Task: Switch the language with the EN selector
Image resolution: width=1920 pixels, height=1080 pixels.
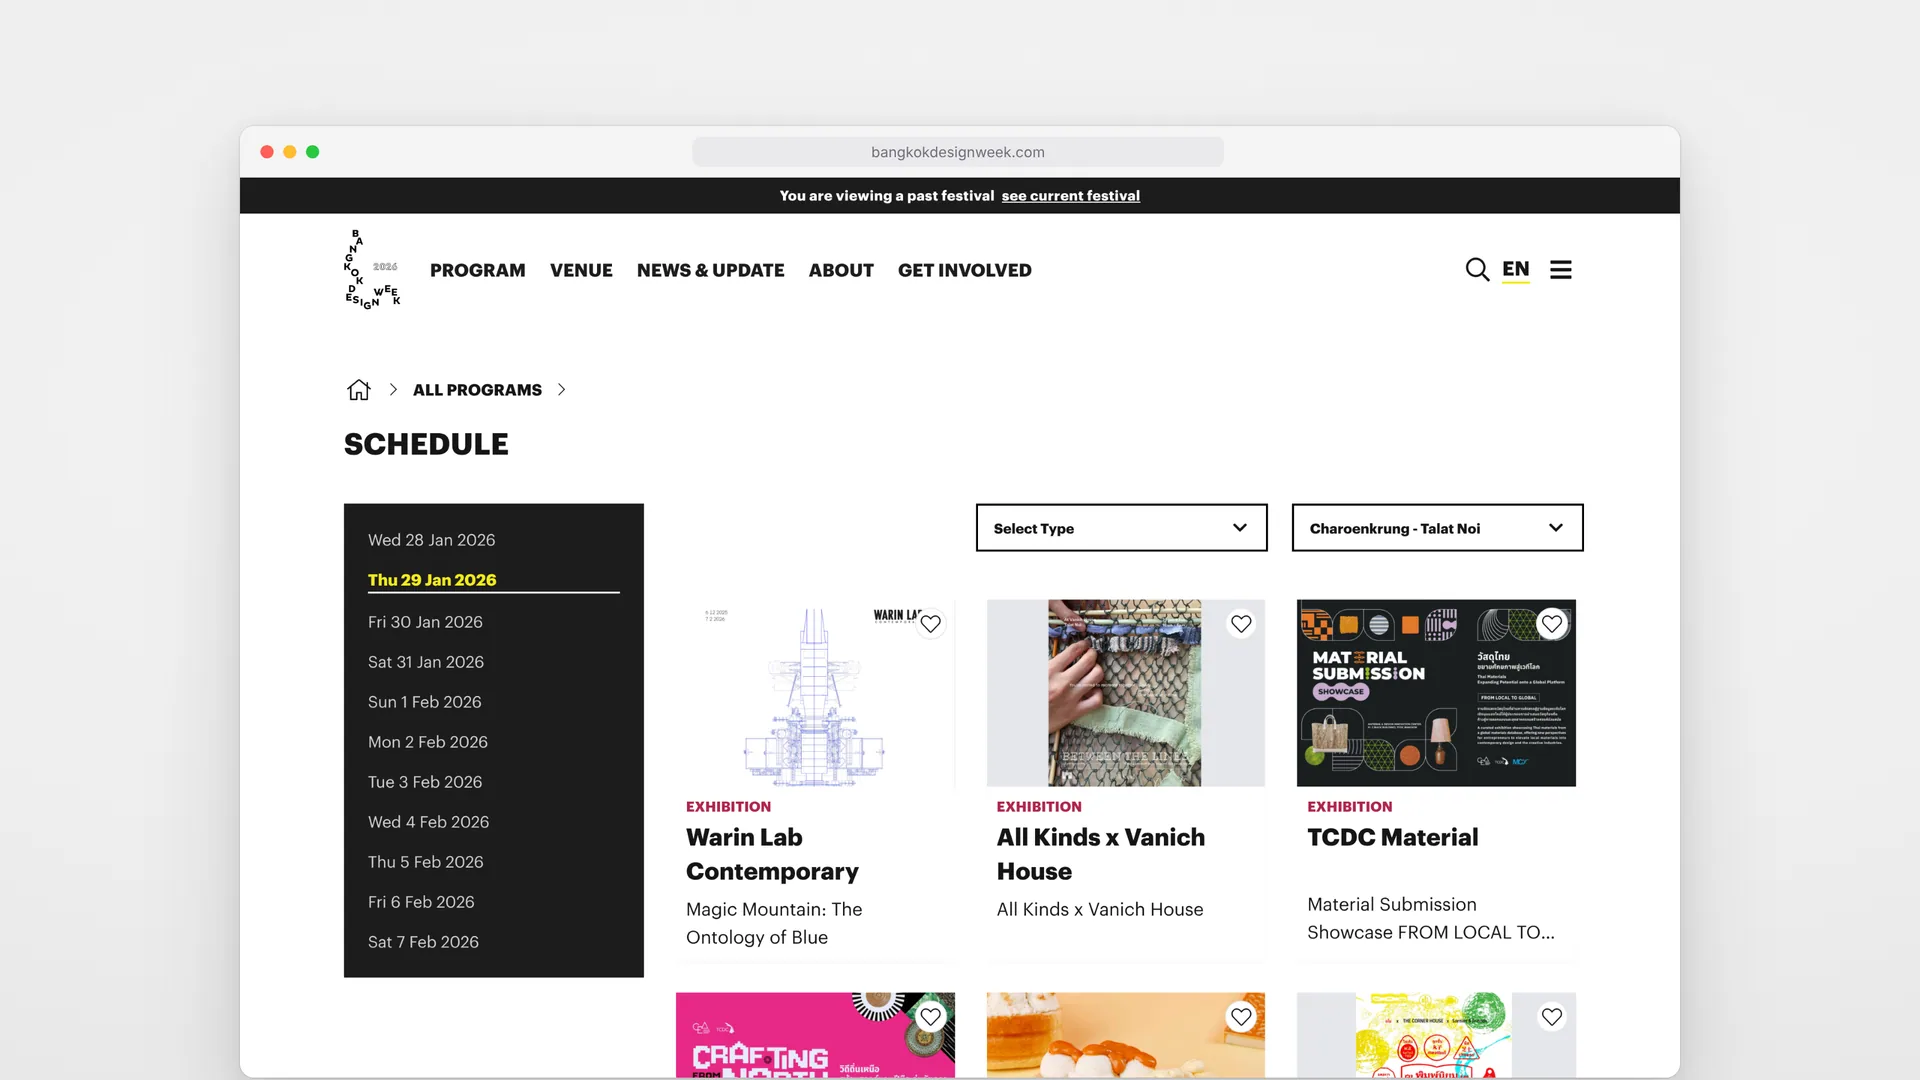Action: (x=1515, y=270)
